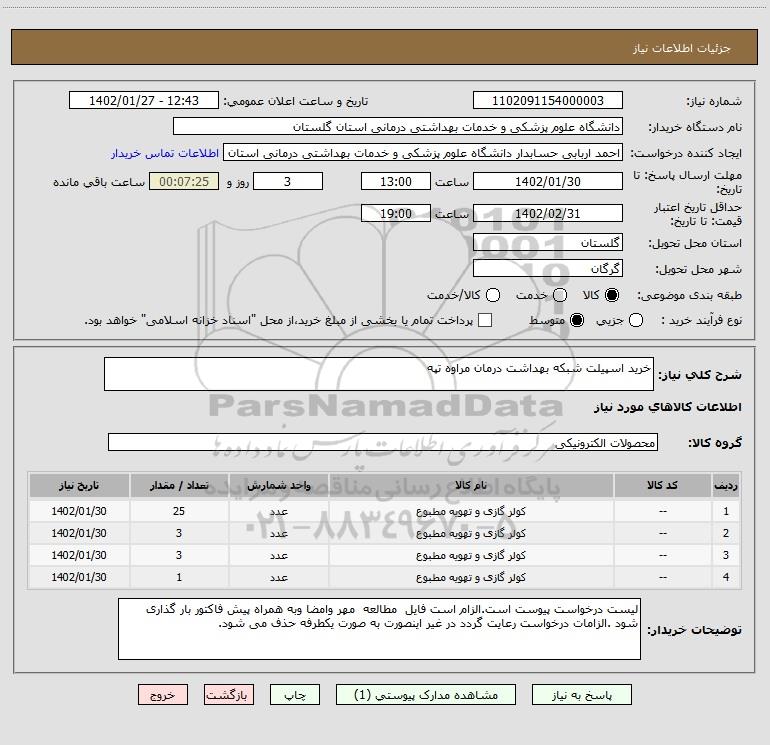The height and width of the screenshot is (745, 770).
Task: Click the delivery province گلستان field
Action: pos(548,243)
